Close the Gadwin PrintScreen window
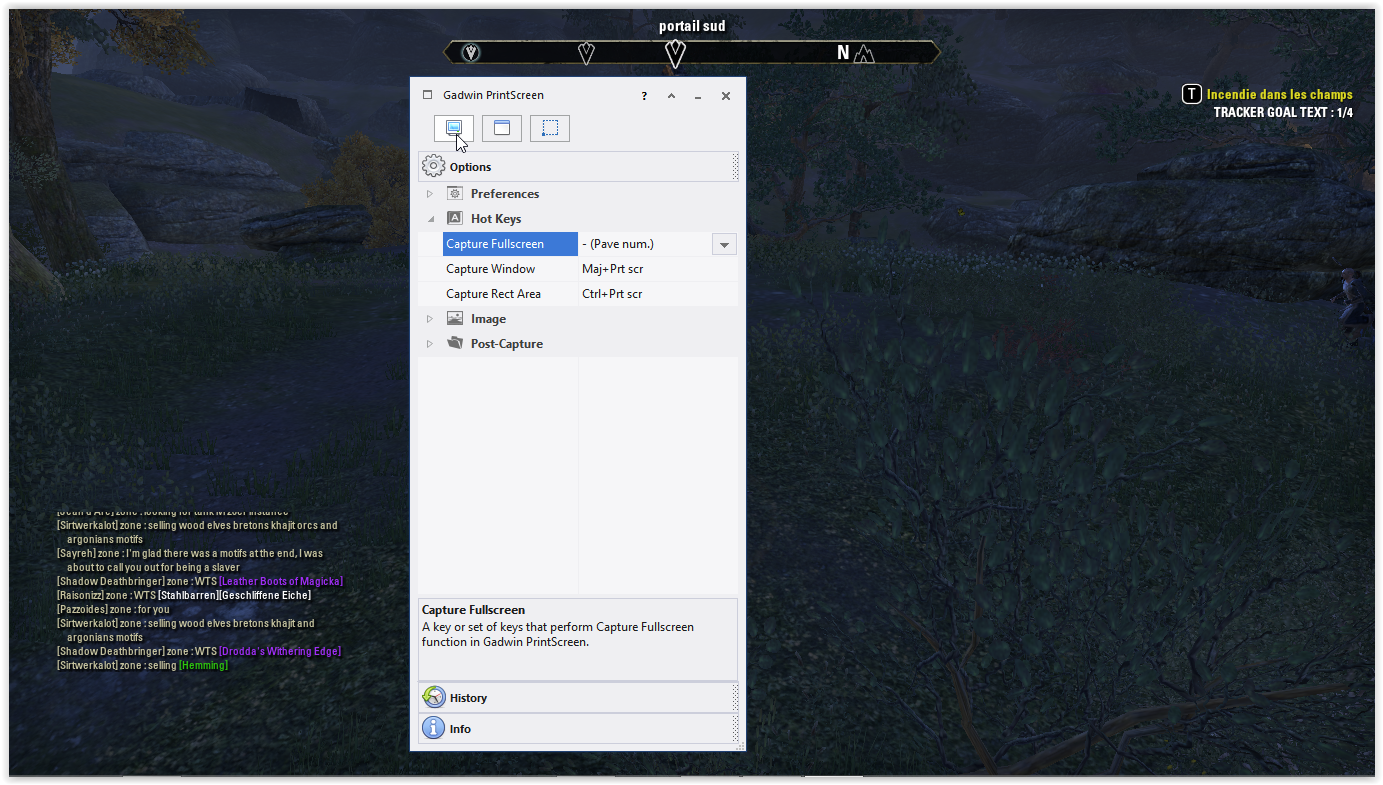 point(726,96)
